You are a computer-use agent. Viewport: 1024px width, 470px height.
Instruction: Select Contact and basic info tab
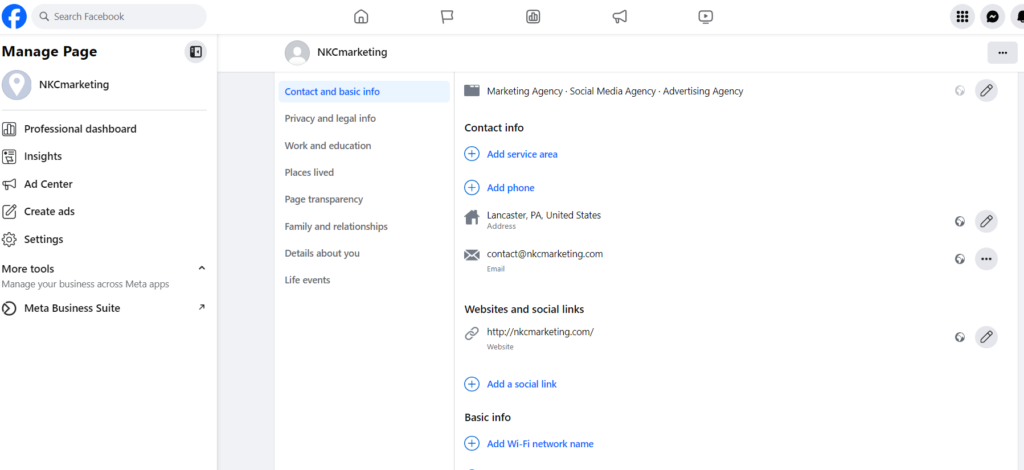pos(364,92)
